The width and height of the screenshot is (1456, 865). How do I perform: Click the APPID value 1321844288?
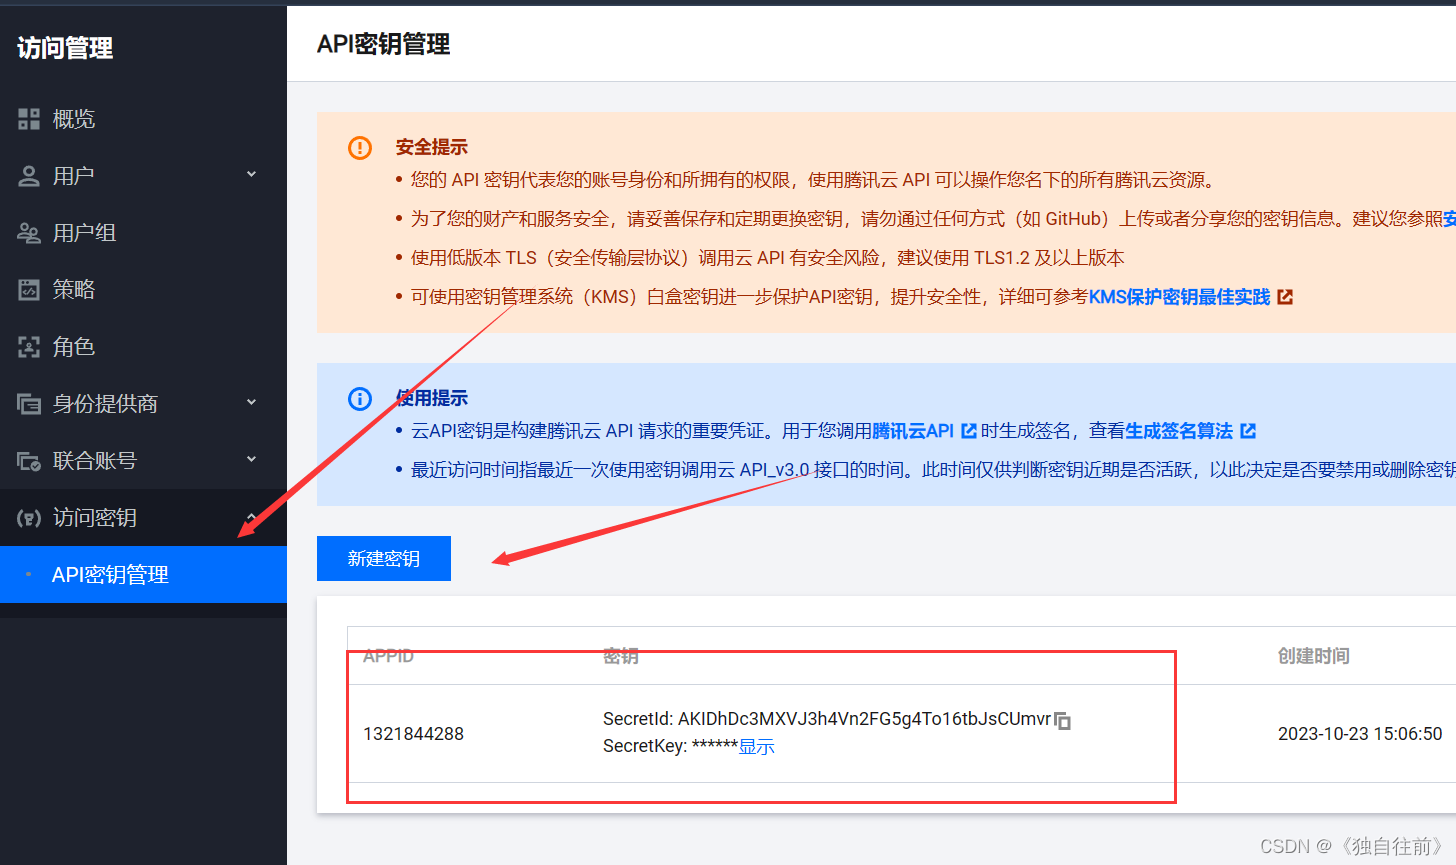click(414, 733)
